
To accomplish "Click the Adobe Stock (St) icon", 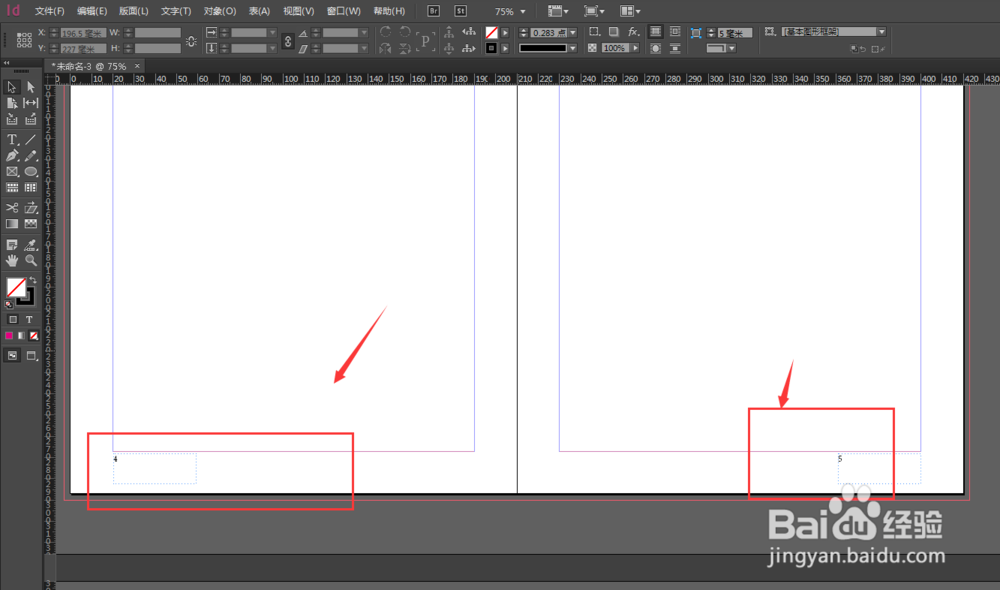I will [x=460, y=11].
